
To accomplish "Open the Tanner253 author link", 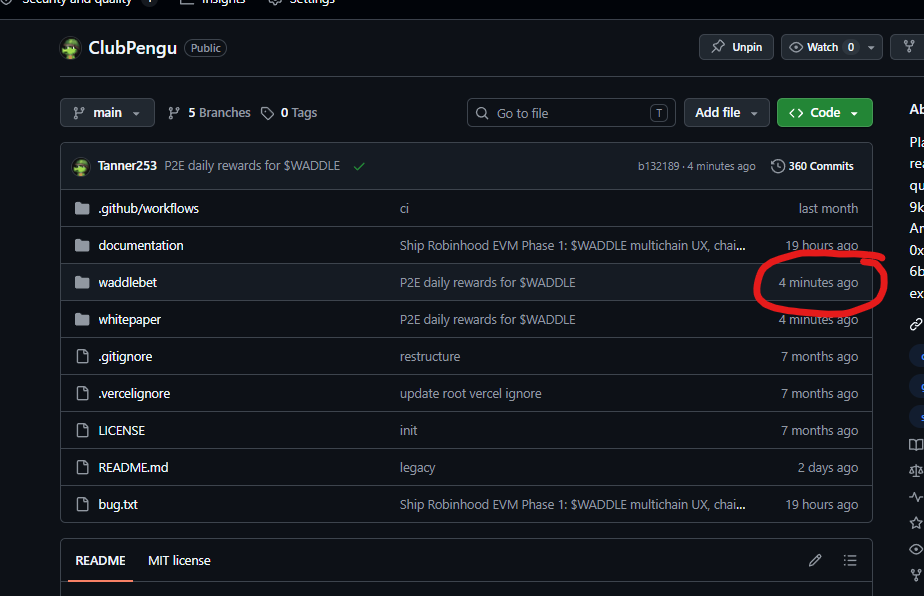I will (x=127, y=166).
